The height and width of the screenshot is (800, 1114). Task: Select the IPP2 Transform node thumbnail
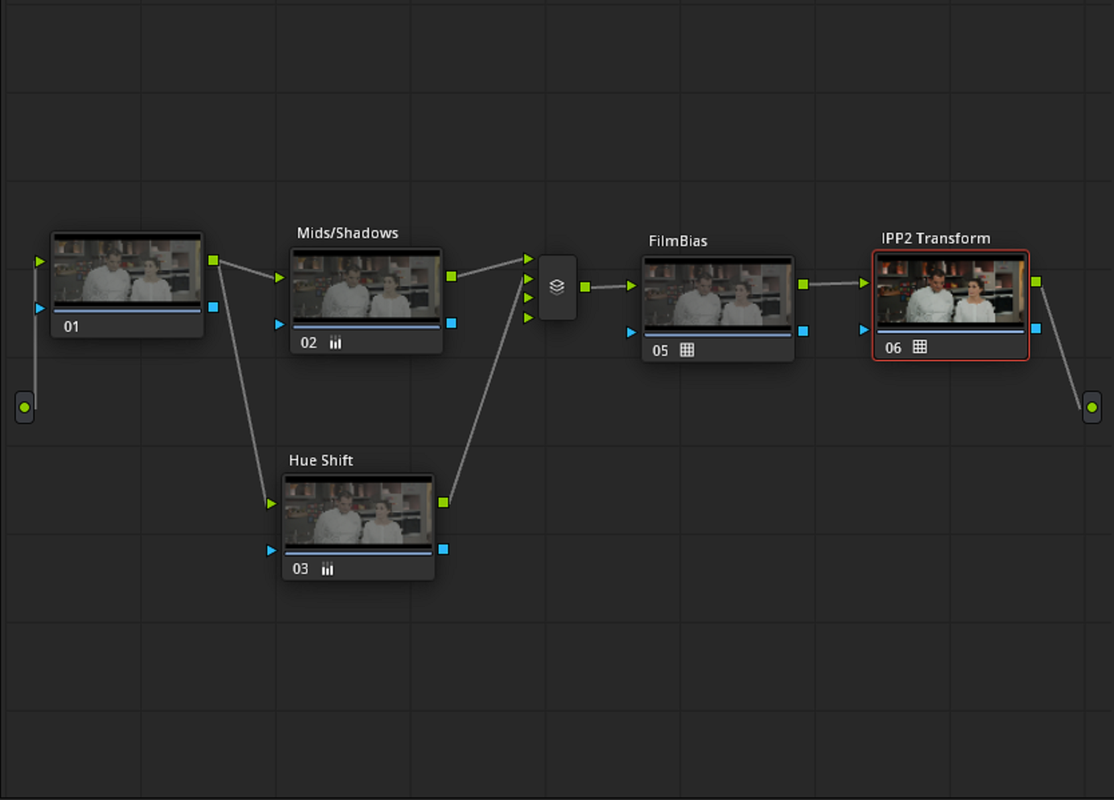[x=951, y=291]
